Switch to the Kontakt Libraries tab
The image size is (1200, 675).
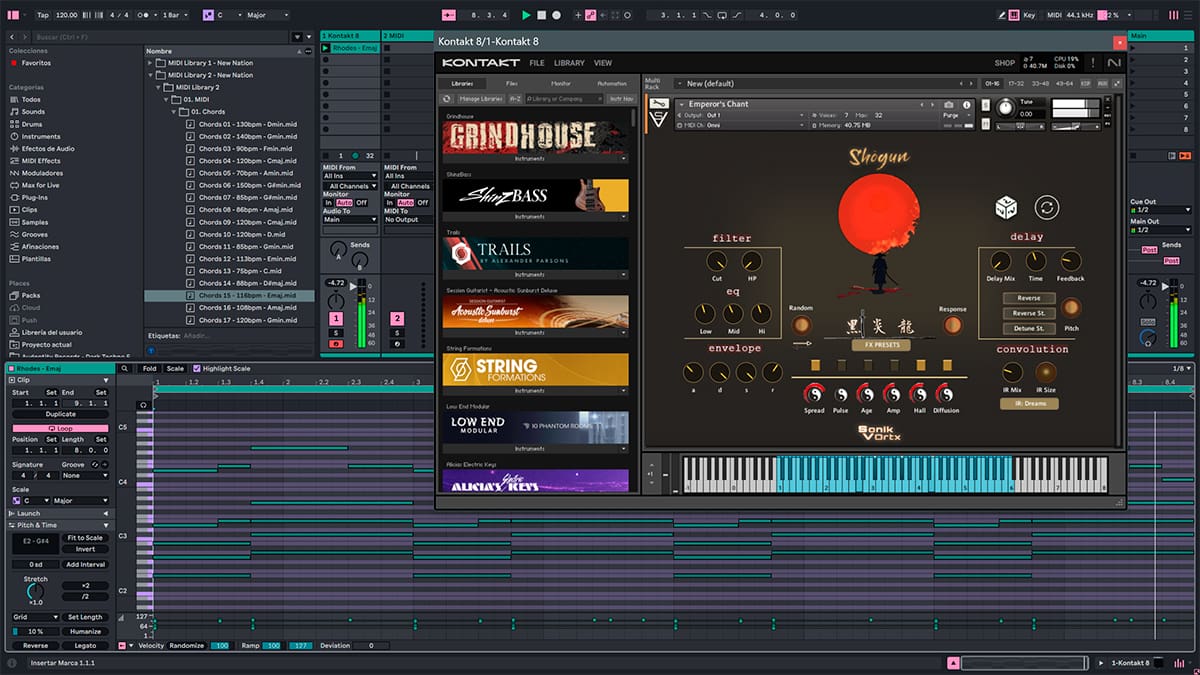pyautogui.click(x=462, y=84)
